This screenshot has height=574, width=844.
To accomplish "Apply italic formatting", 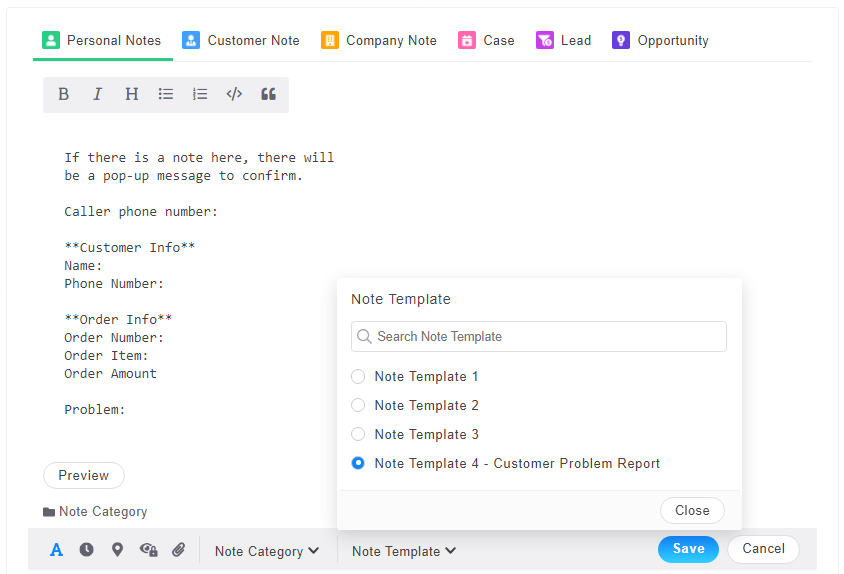I will [x=97, y=94].
